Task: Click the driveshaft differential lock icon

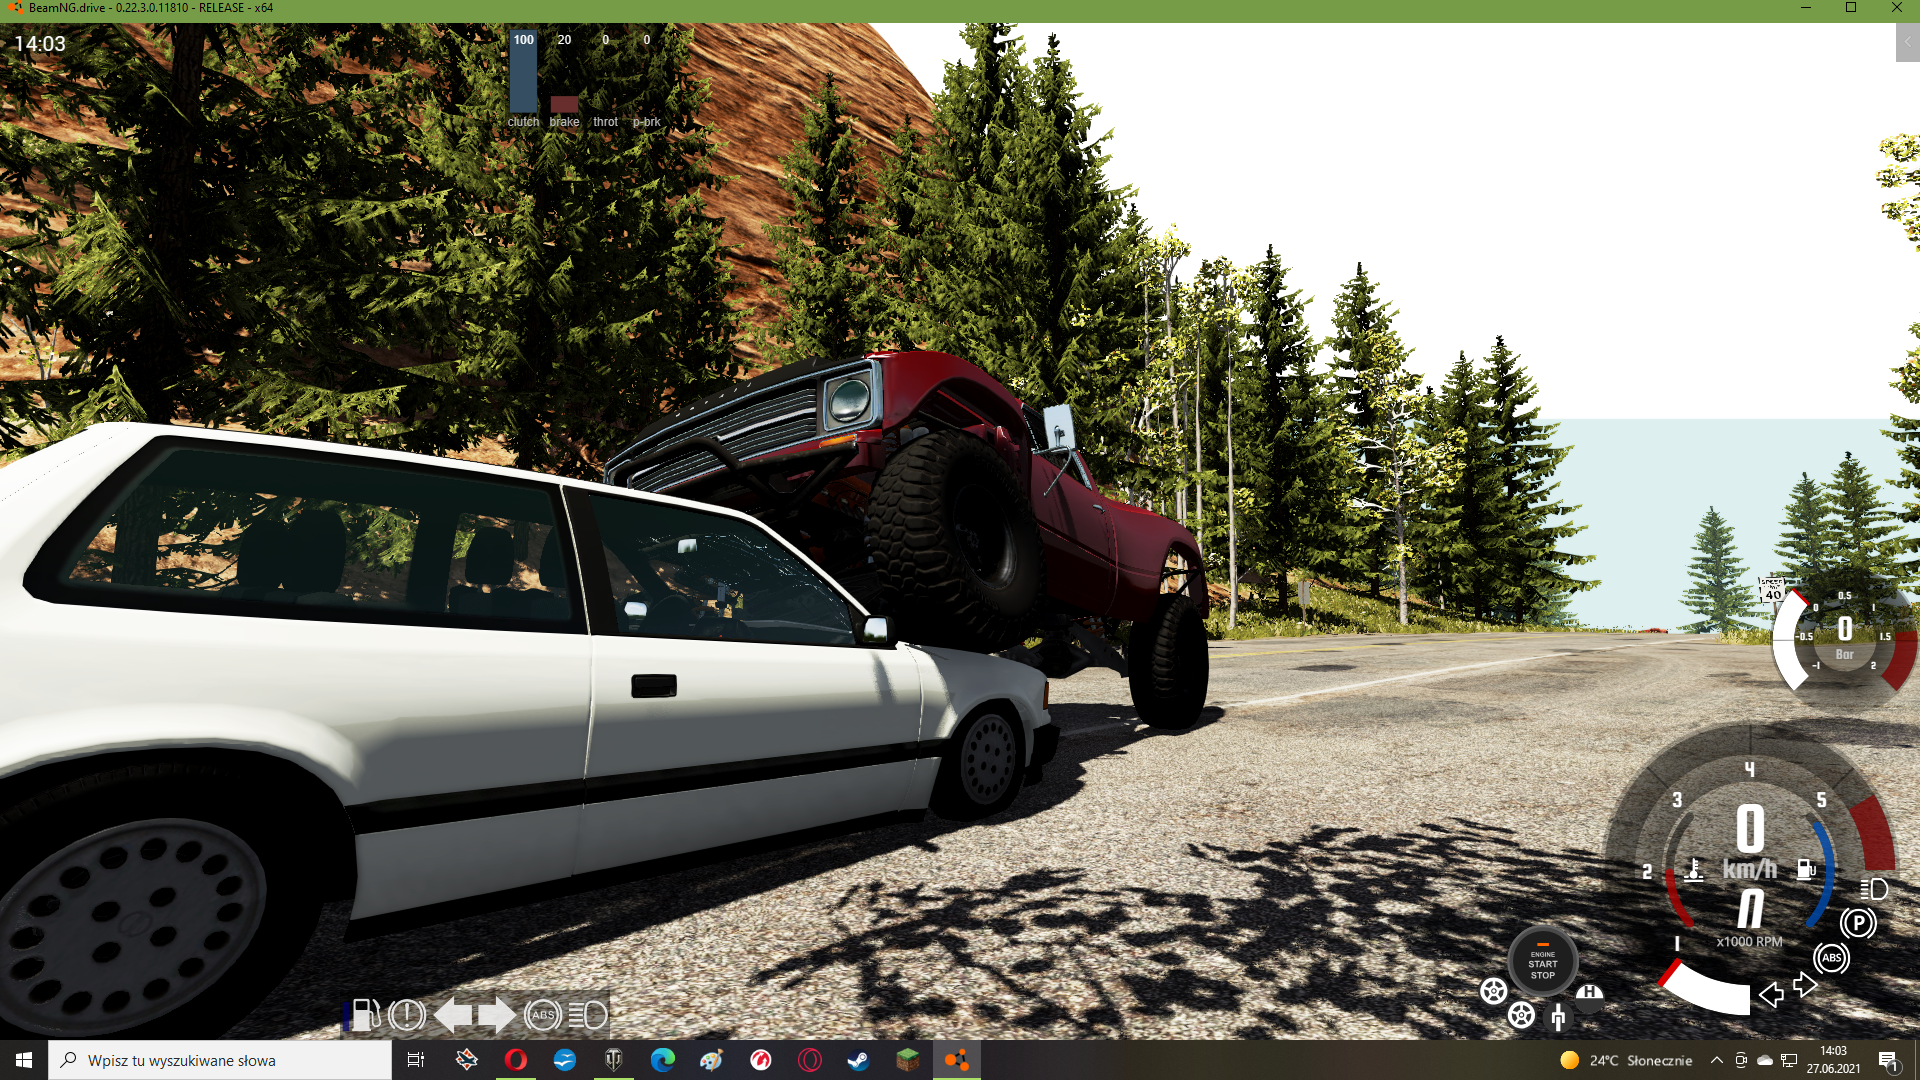Action: pos(1558,1018)
